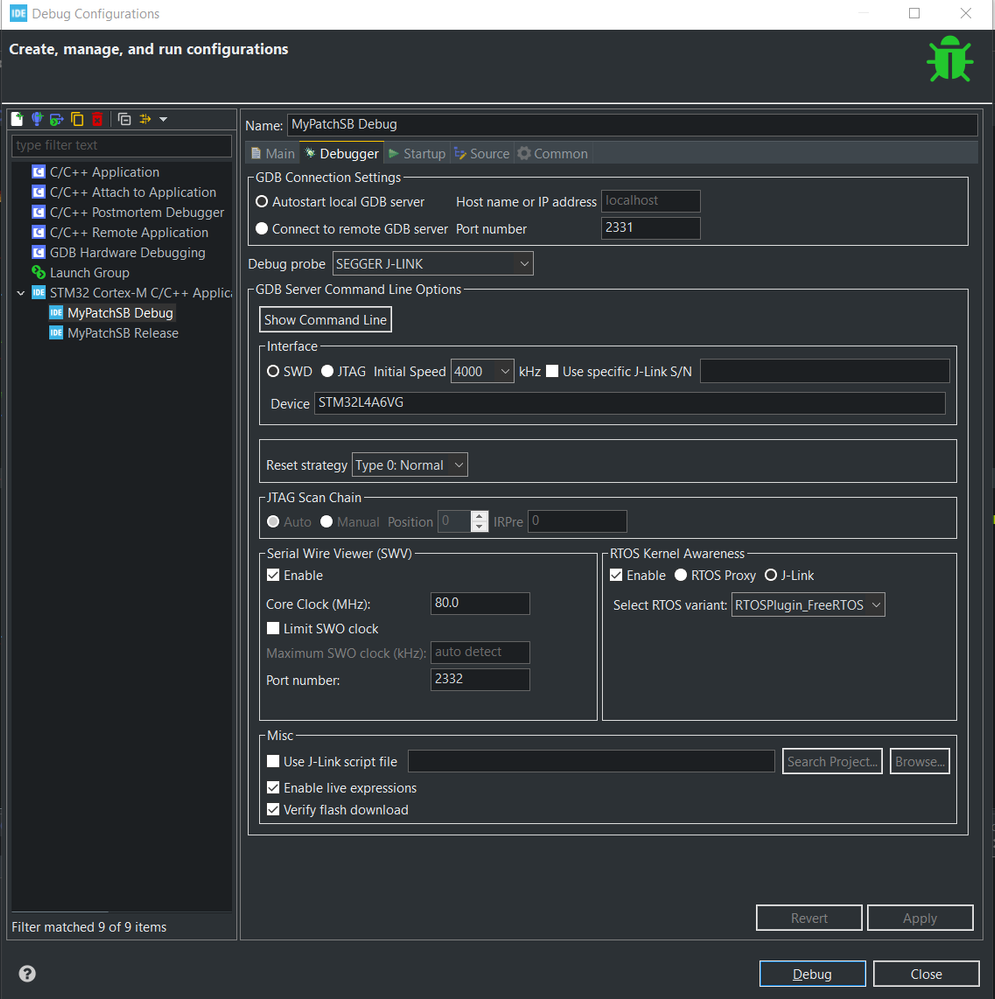Click the JTAG Position stepper up arrow
The height and width of the screenshot is (999, 995).
[x=480, y=516]
